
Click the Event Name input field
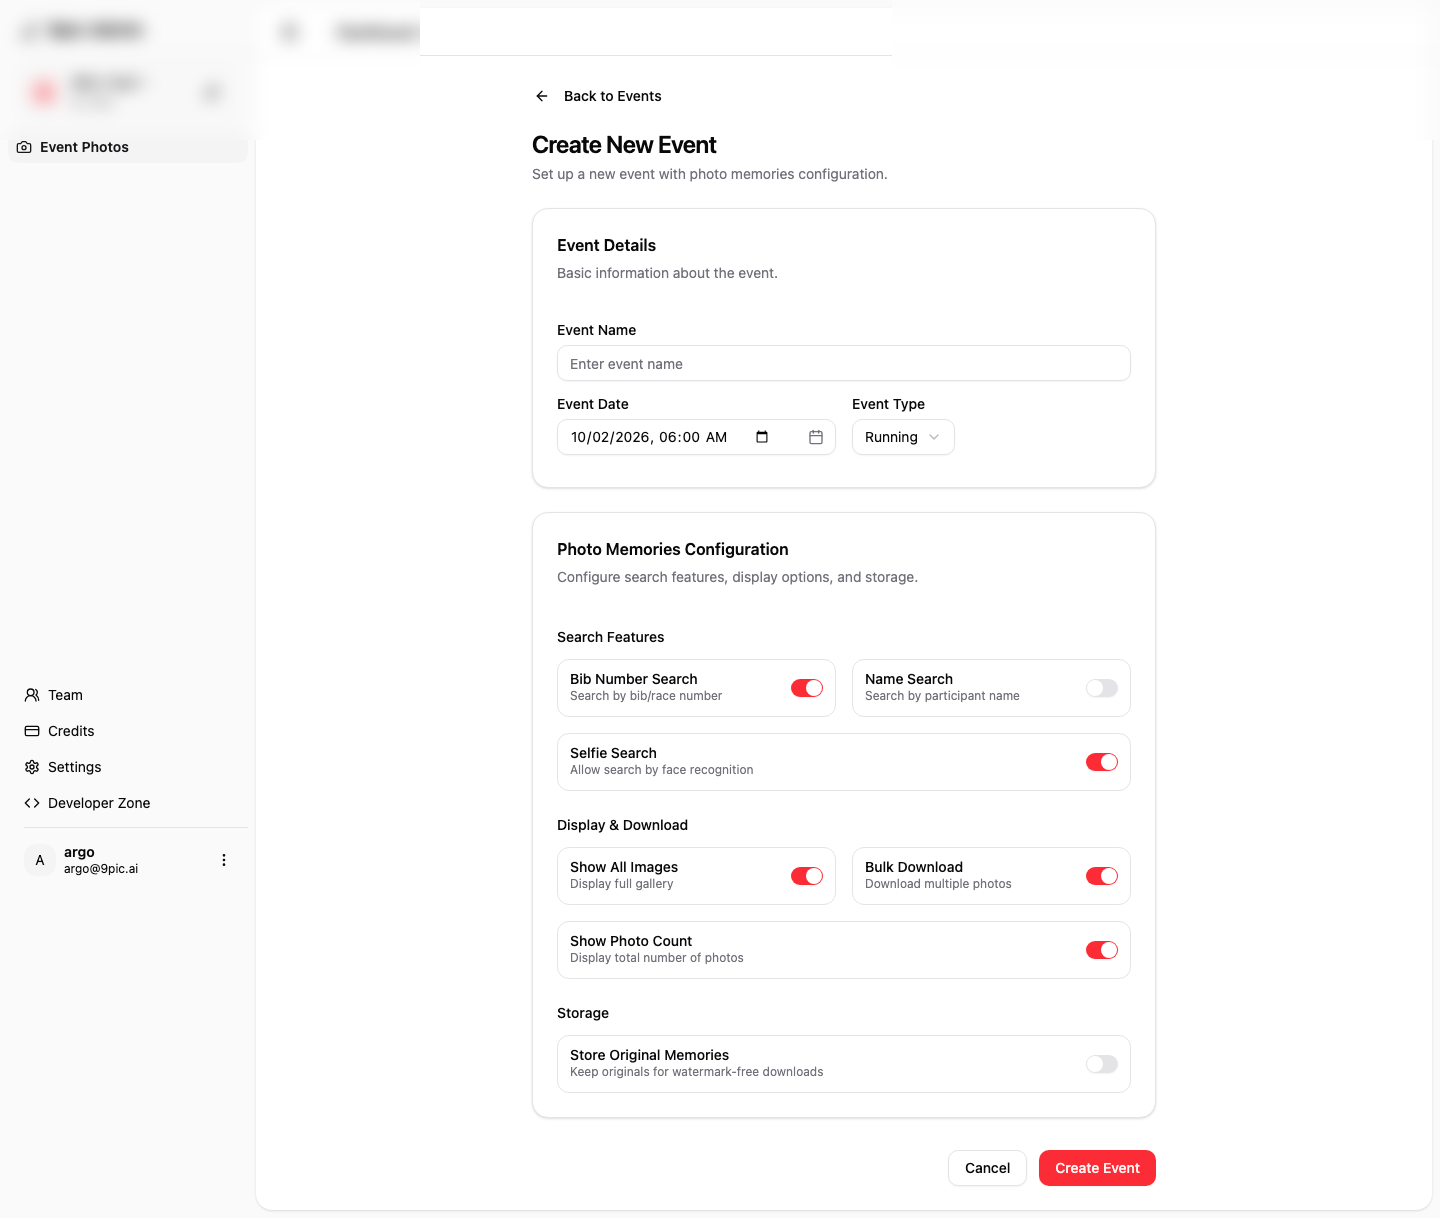[x=843, y=364]
